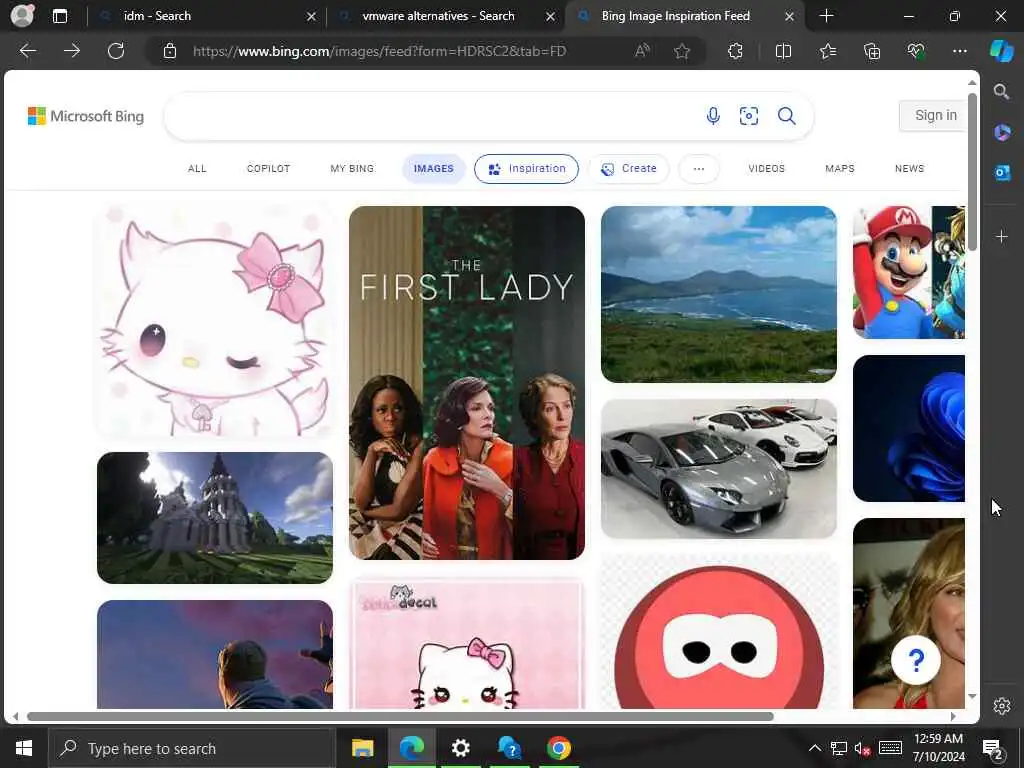Add page to favorites star icon
The height and width of the screenshot is (768, 1024).
682,51
